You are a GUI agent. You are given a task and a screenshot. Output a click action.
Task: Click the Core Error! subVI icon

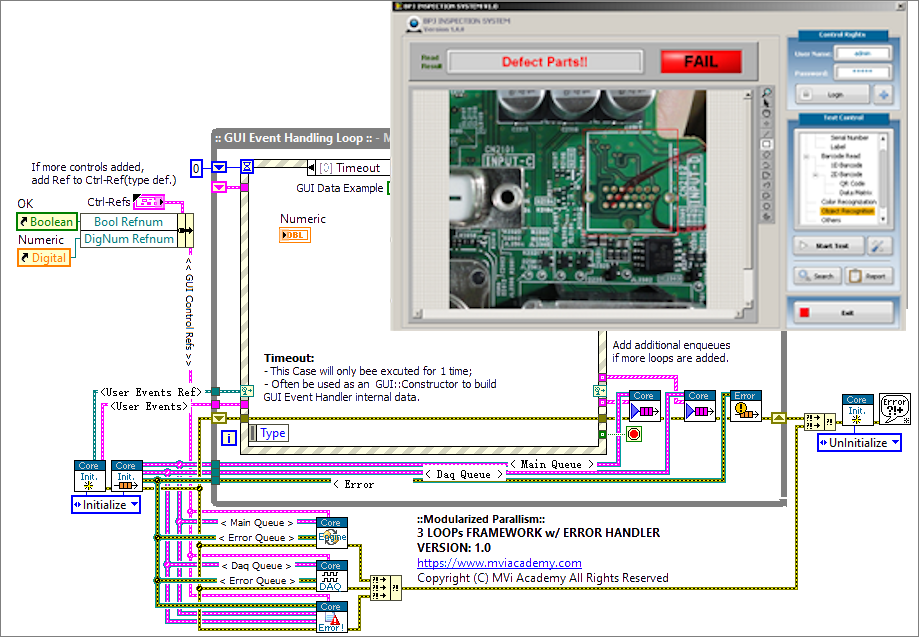point(332,617)
